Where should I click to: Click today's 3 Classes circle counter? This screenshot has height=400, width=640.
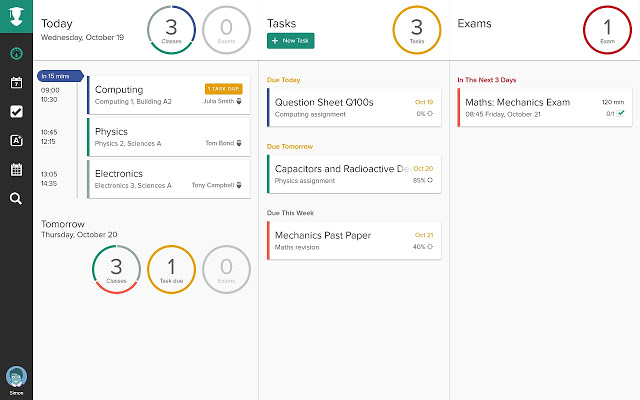pyautogui.click(x=172, y=30)
